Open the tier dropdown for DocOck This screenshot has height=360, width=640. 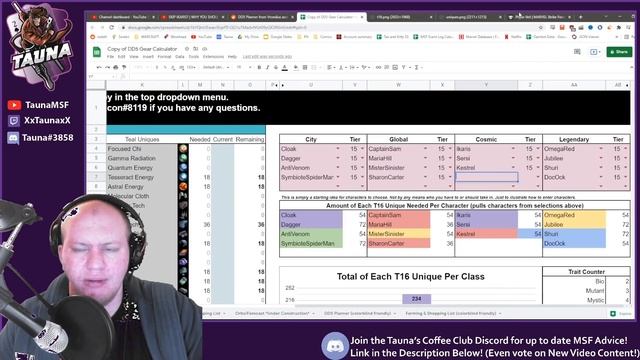coord(626,177)
